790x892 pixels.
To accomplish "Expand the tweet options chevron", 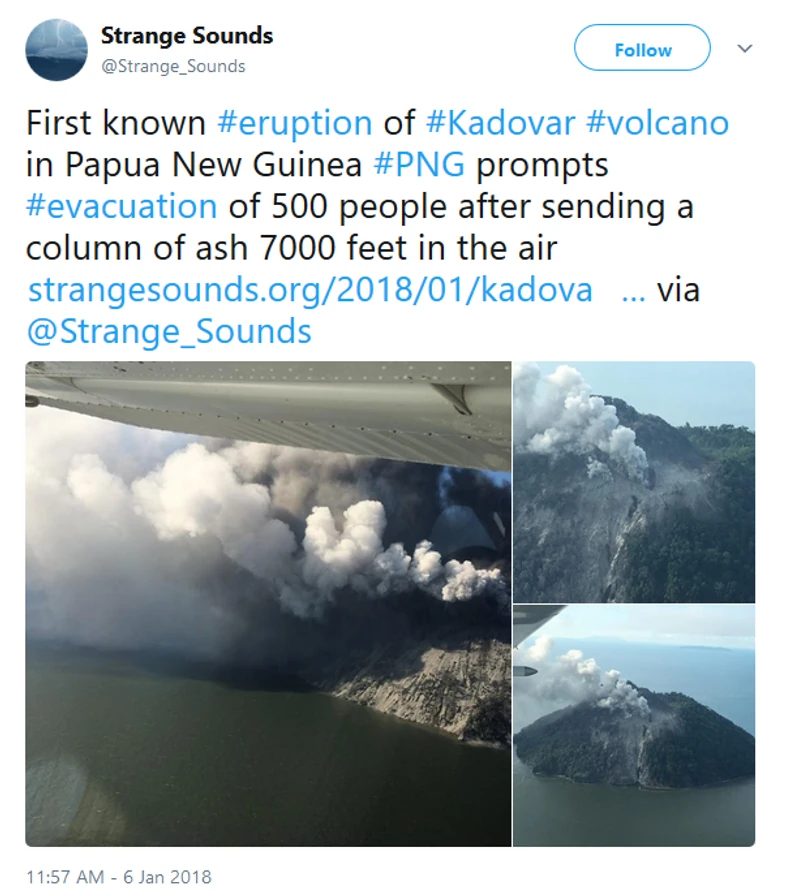I will click(744, 48).
